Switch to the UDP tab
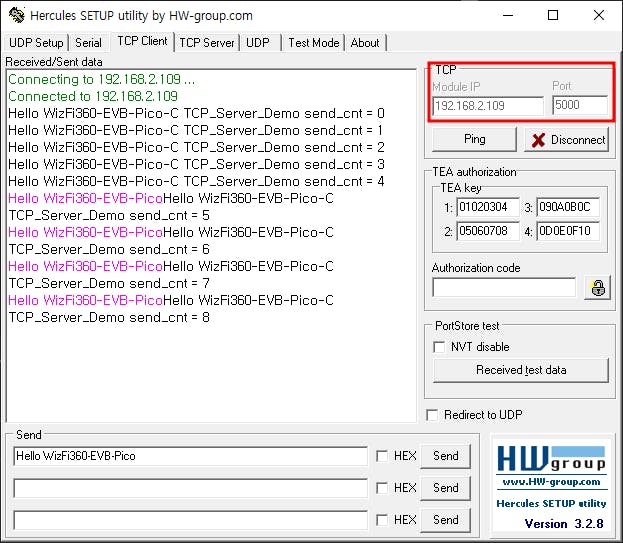The width and height of the screenshot is (623, 543). pos(258,43)
